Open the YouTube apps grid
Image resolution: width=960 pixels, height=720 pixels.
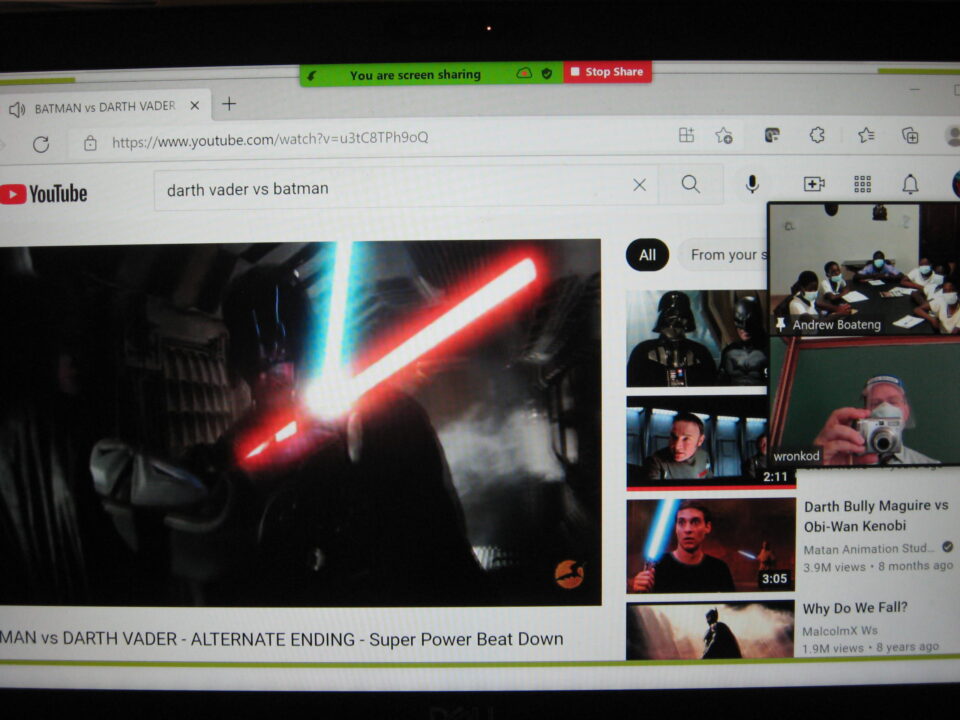pyautogui.click(x=862, y=184)
